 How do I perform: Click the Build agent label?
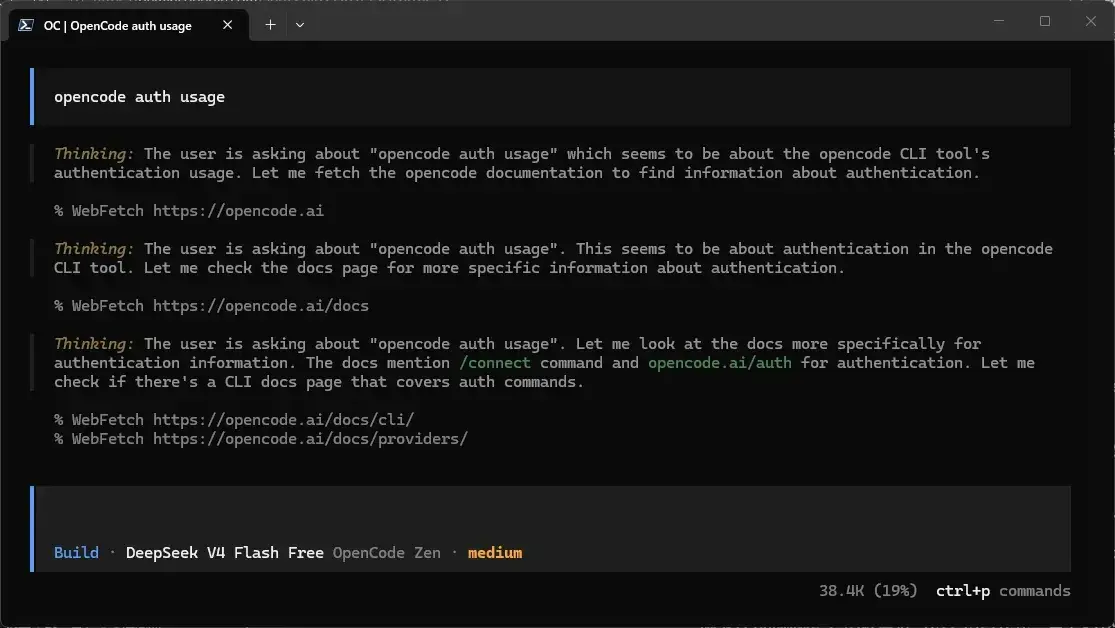coord(76,553)
